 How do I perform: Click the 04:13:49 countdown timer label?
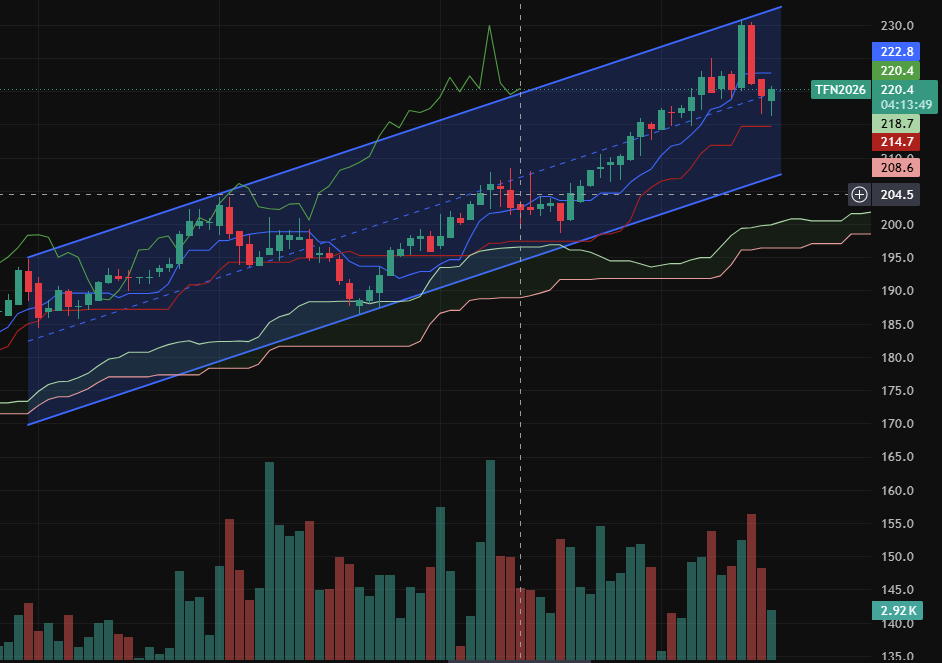pyautogui.click(x=905, y=105)
